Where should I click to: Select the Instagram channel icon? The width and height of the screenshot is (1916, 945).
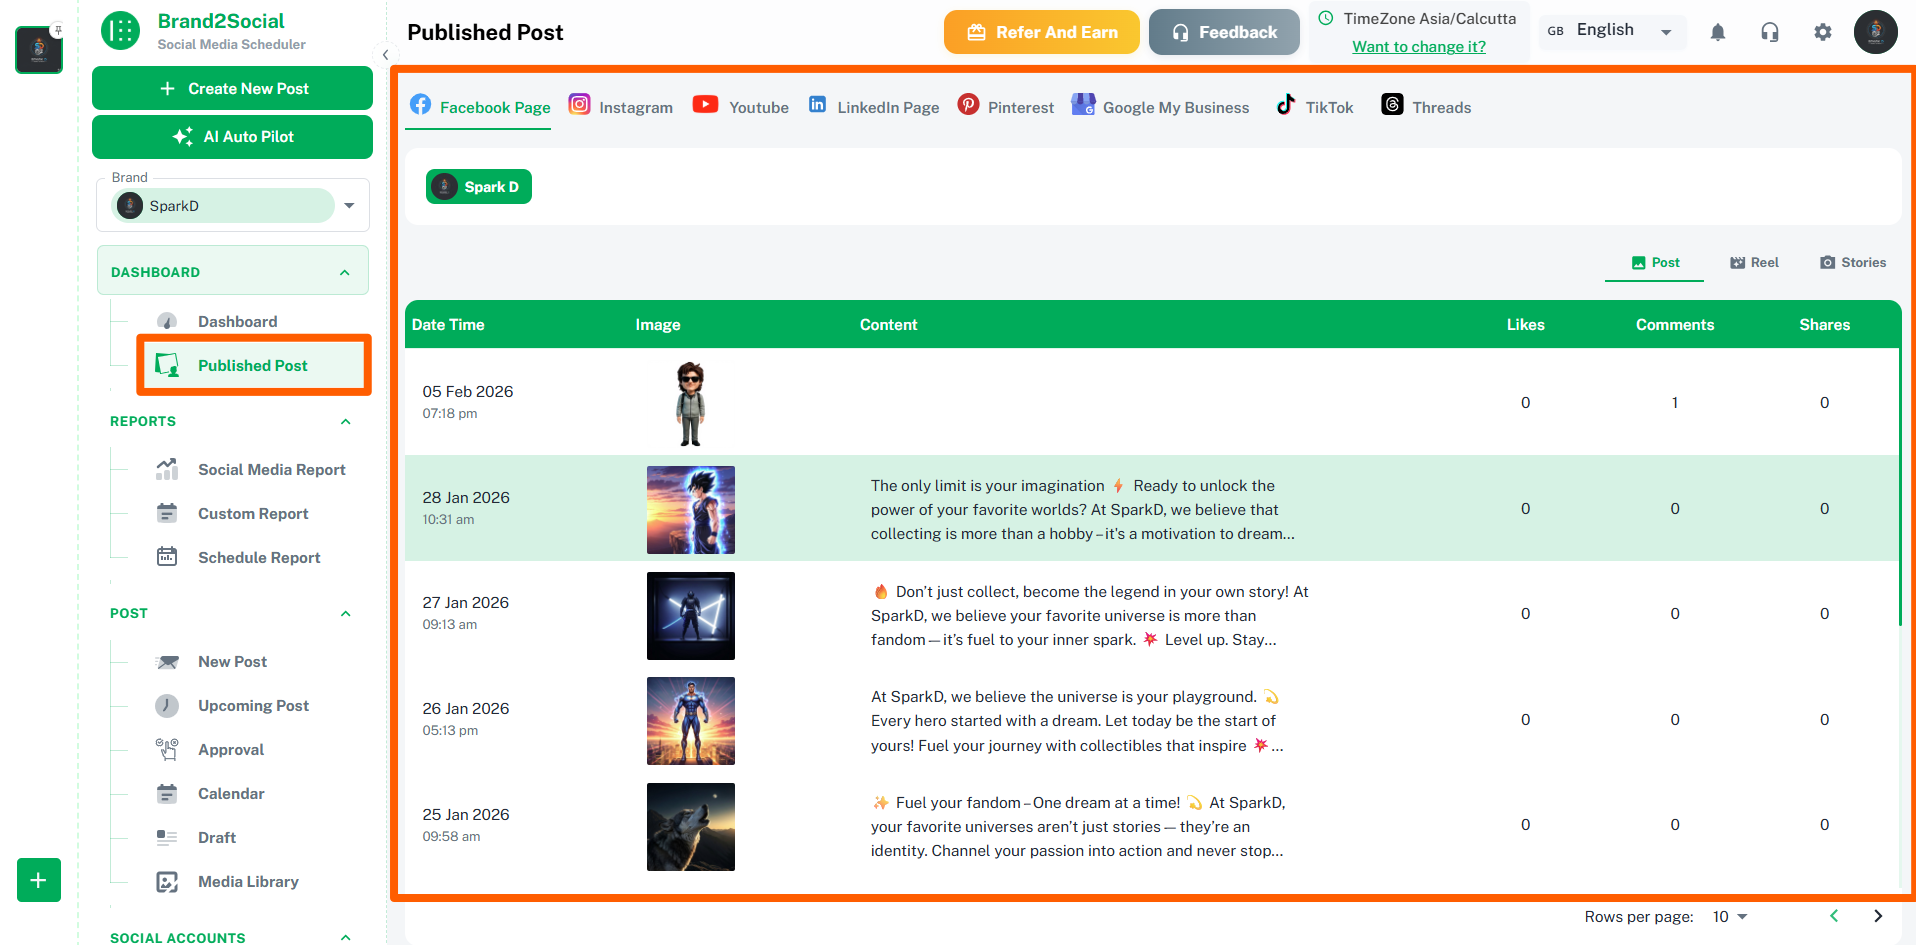coord(579,103)
